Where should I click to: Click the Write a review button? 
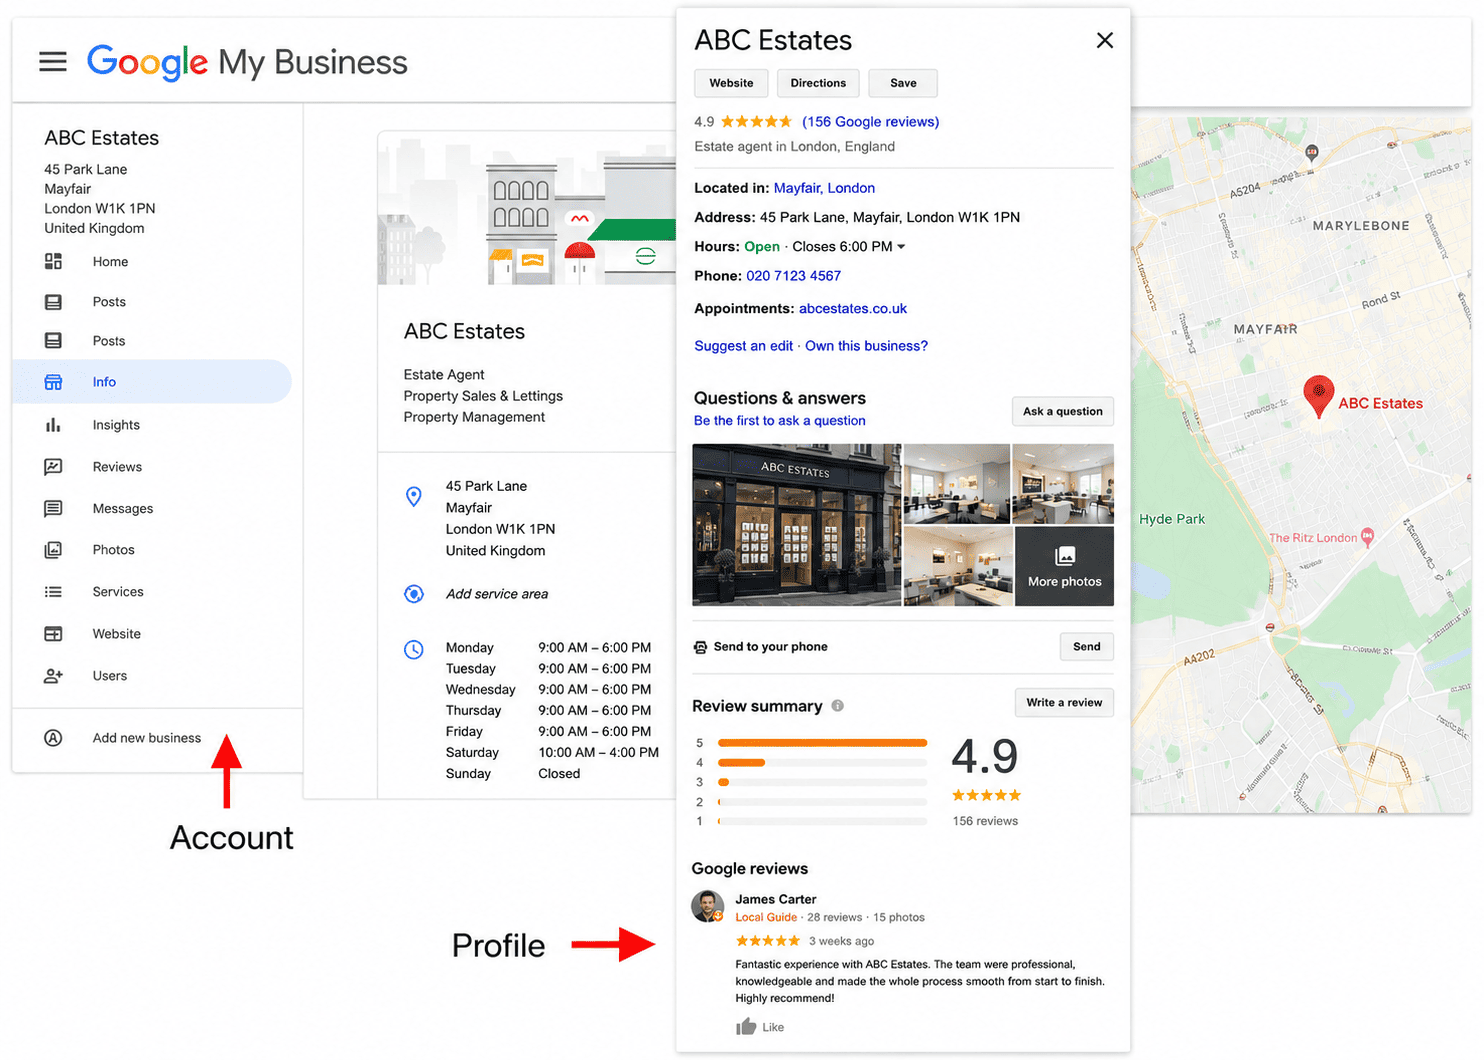click(1064, 703)
